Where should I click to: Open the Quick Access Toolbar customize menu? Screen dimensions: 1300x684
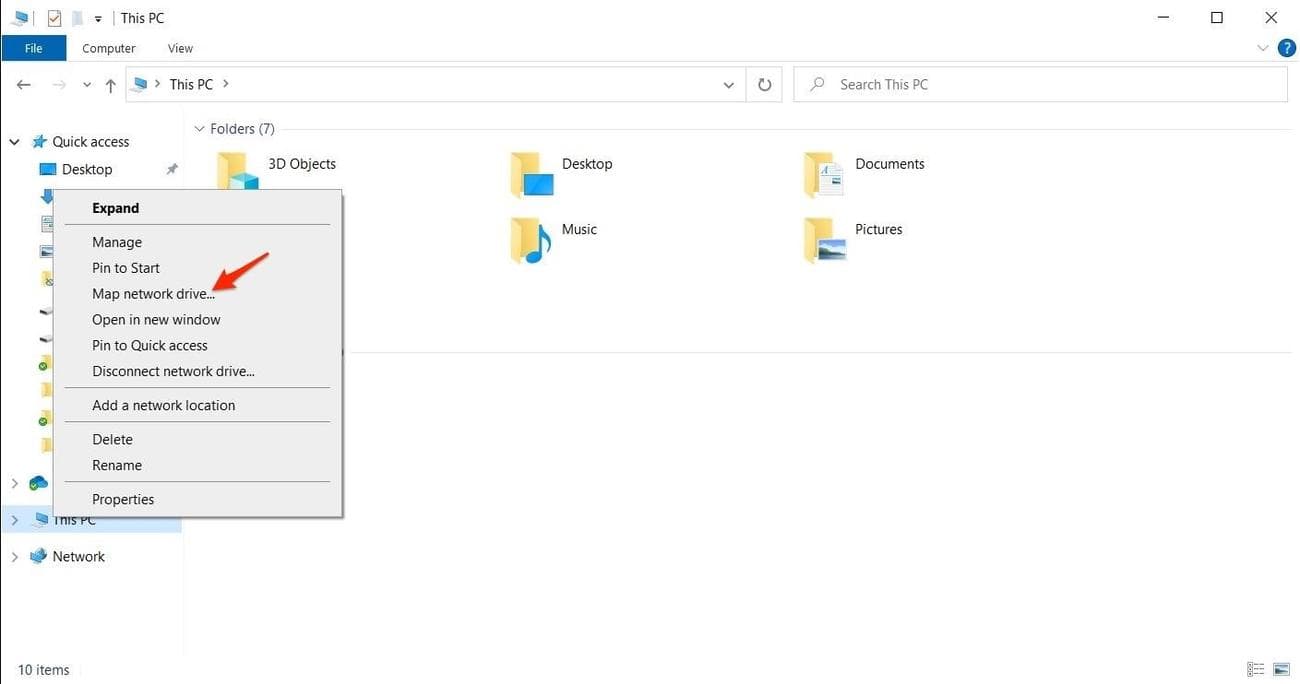tap(97, 17)
